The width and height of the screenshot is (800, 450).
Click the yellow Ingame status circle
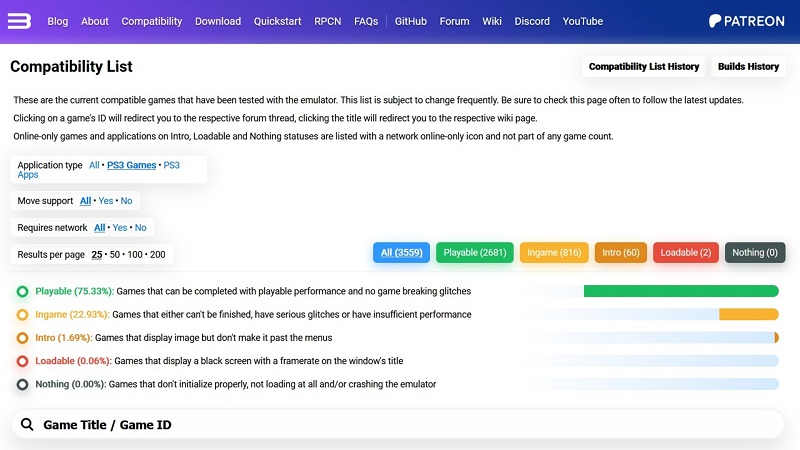click(22, 314)
